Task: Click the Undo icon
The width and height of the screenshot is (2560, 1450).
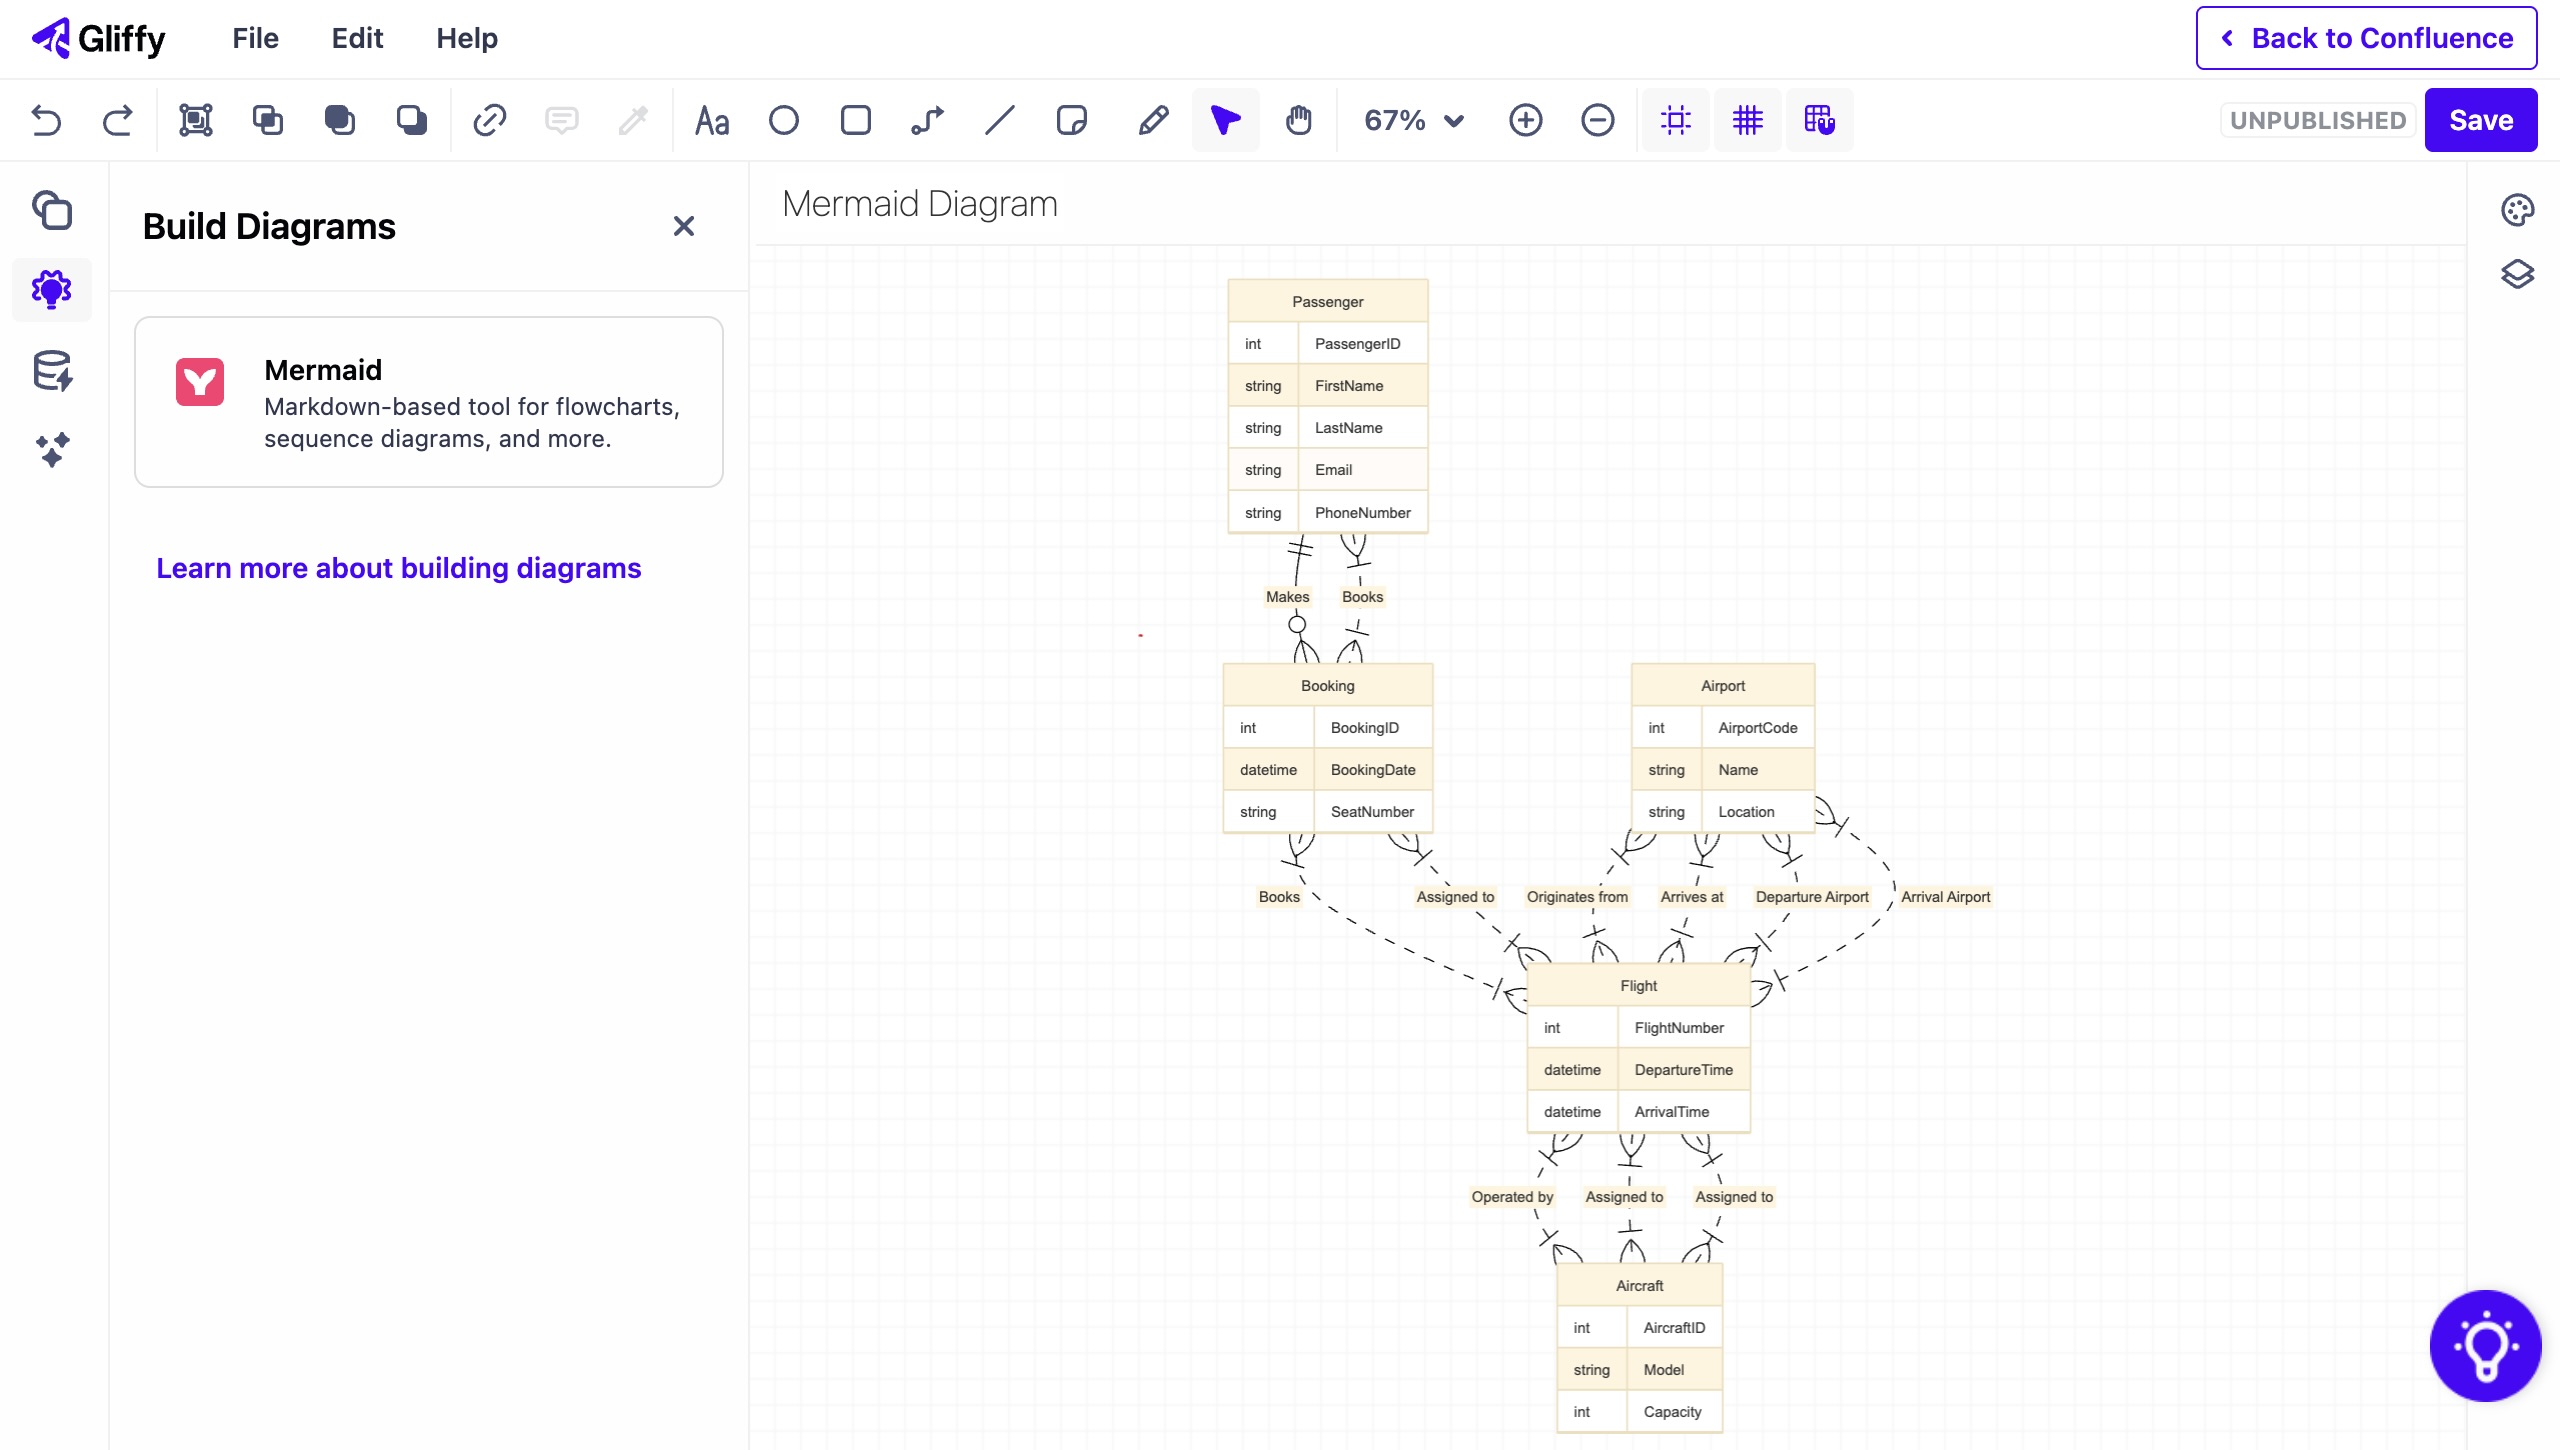Action: (x=47, y=120)
